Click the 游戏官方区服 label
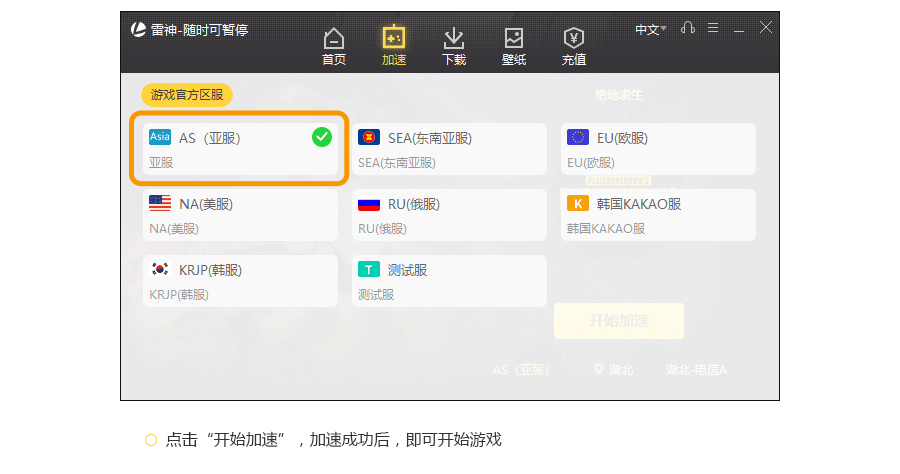 187,95
